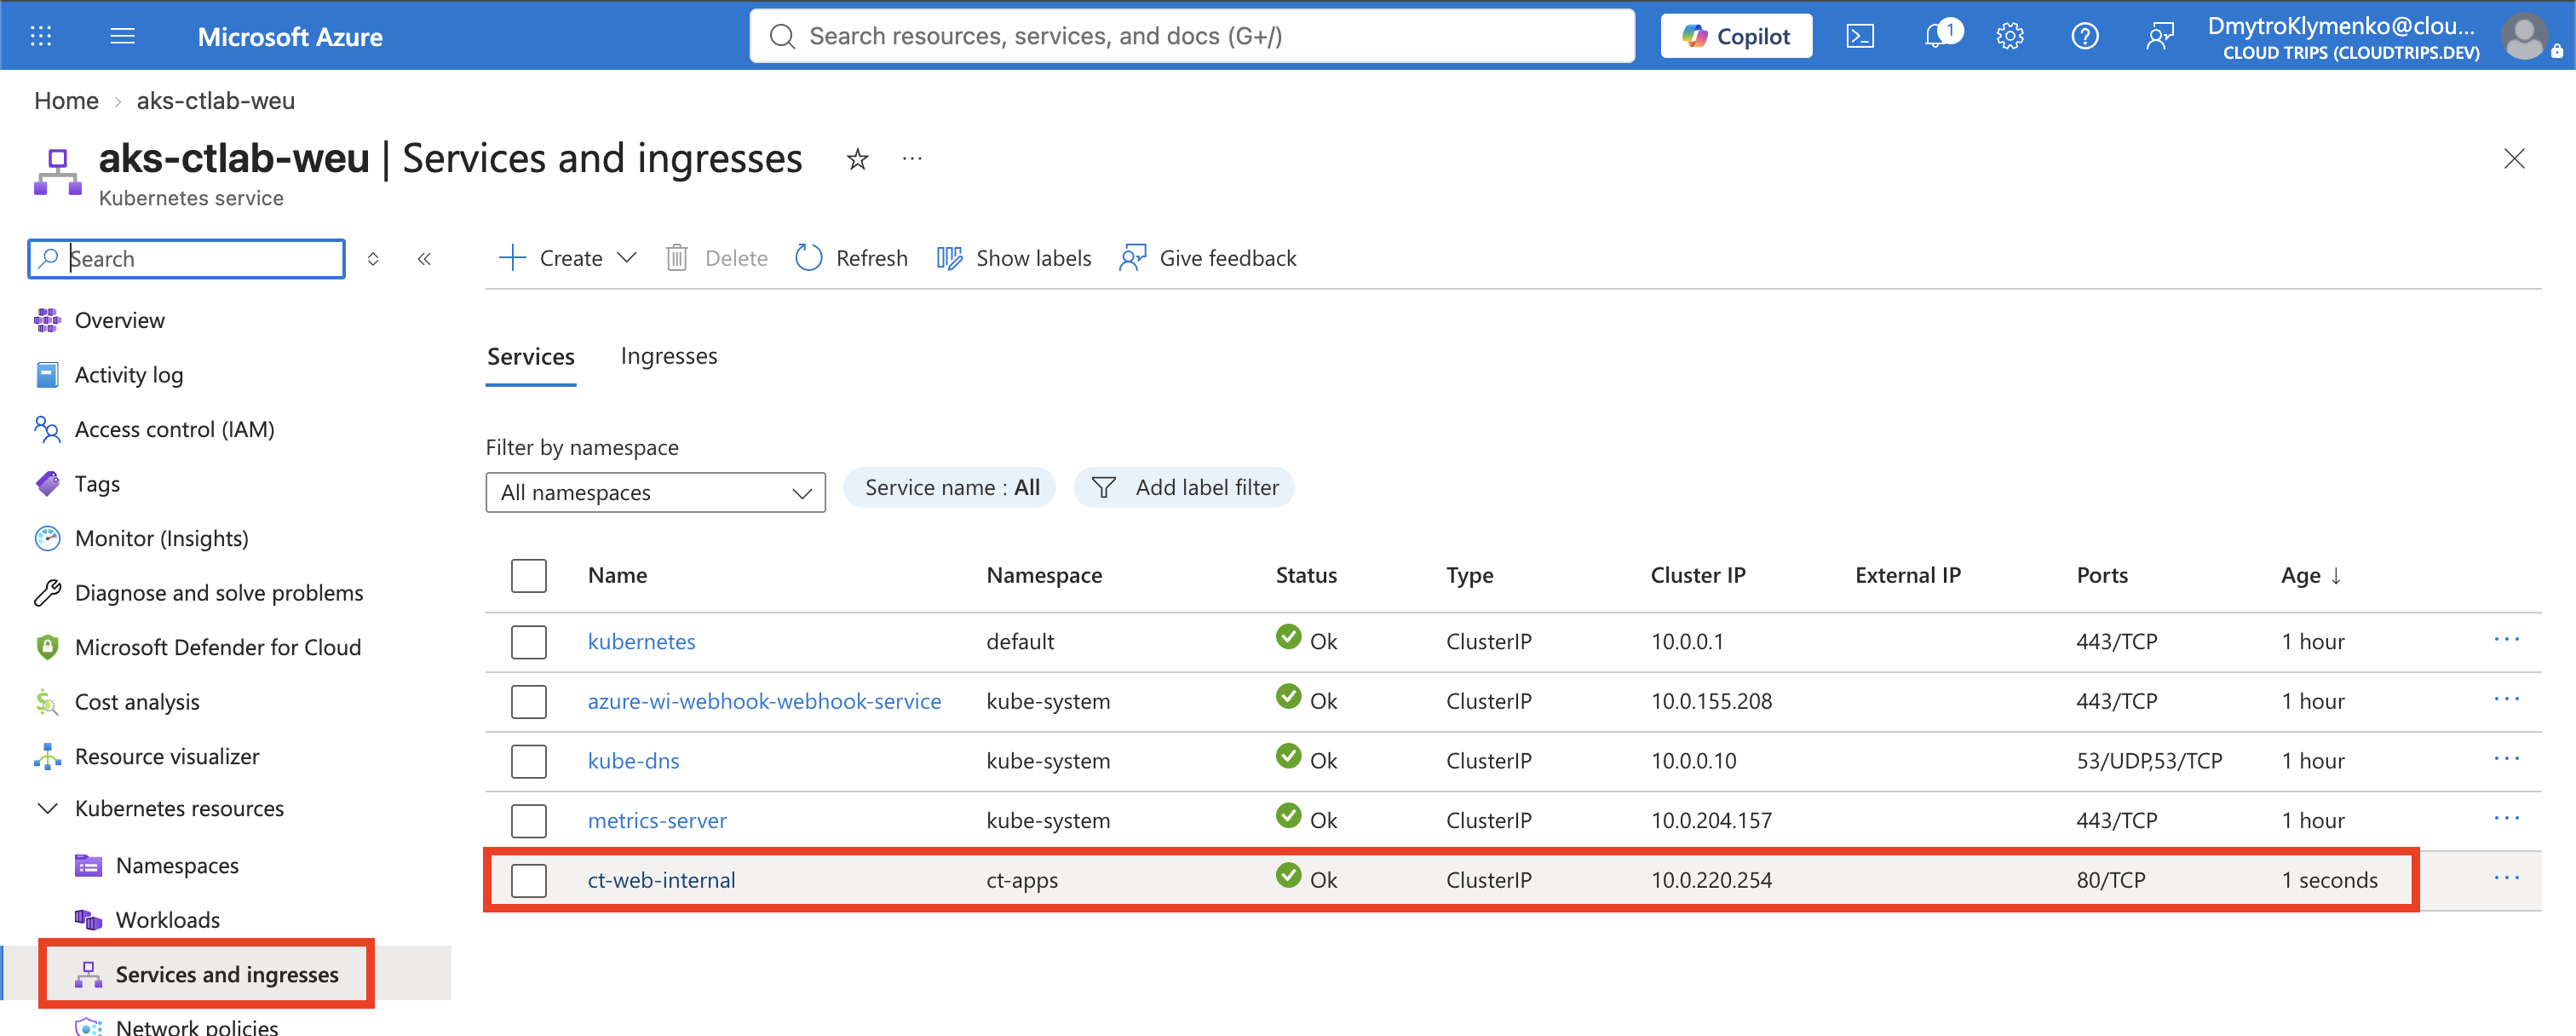Open the help question mark icon
Viewport: 2576px width, 1036px height.
pos(2084,37)
